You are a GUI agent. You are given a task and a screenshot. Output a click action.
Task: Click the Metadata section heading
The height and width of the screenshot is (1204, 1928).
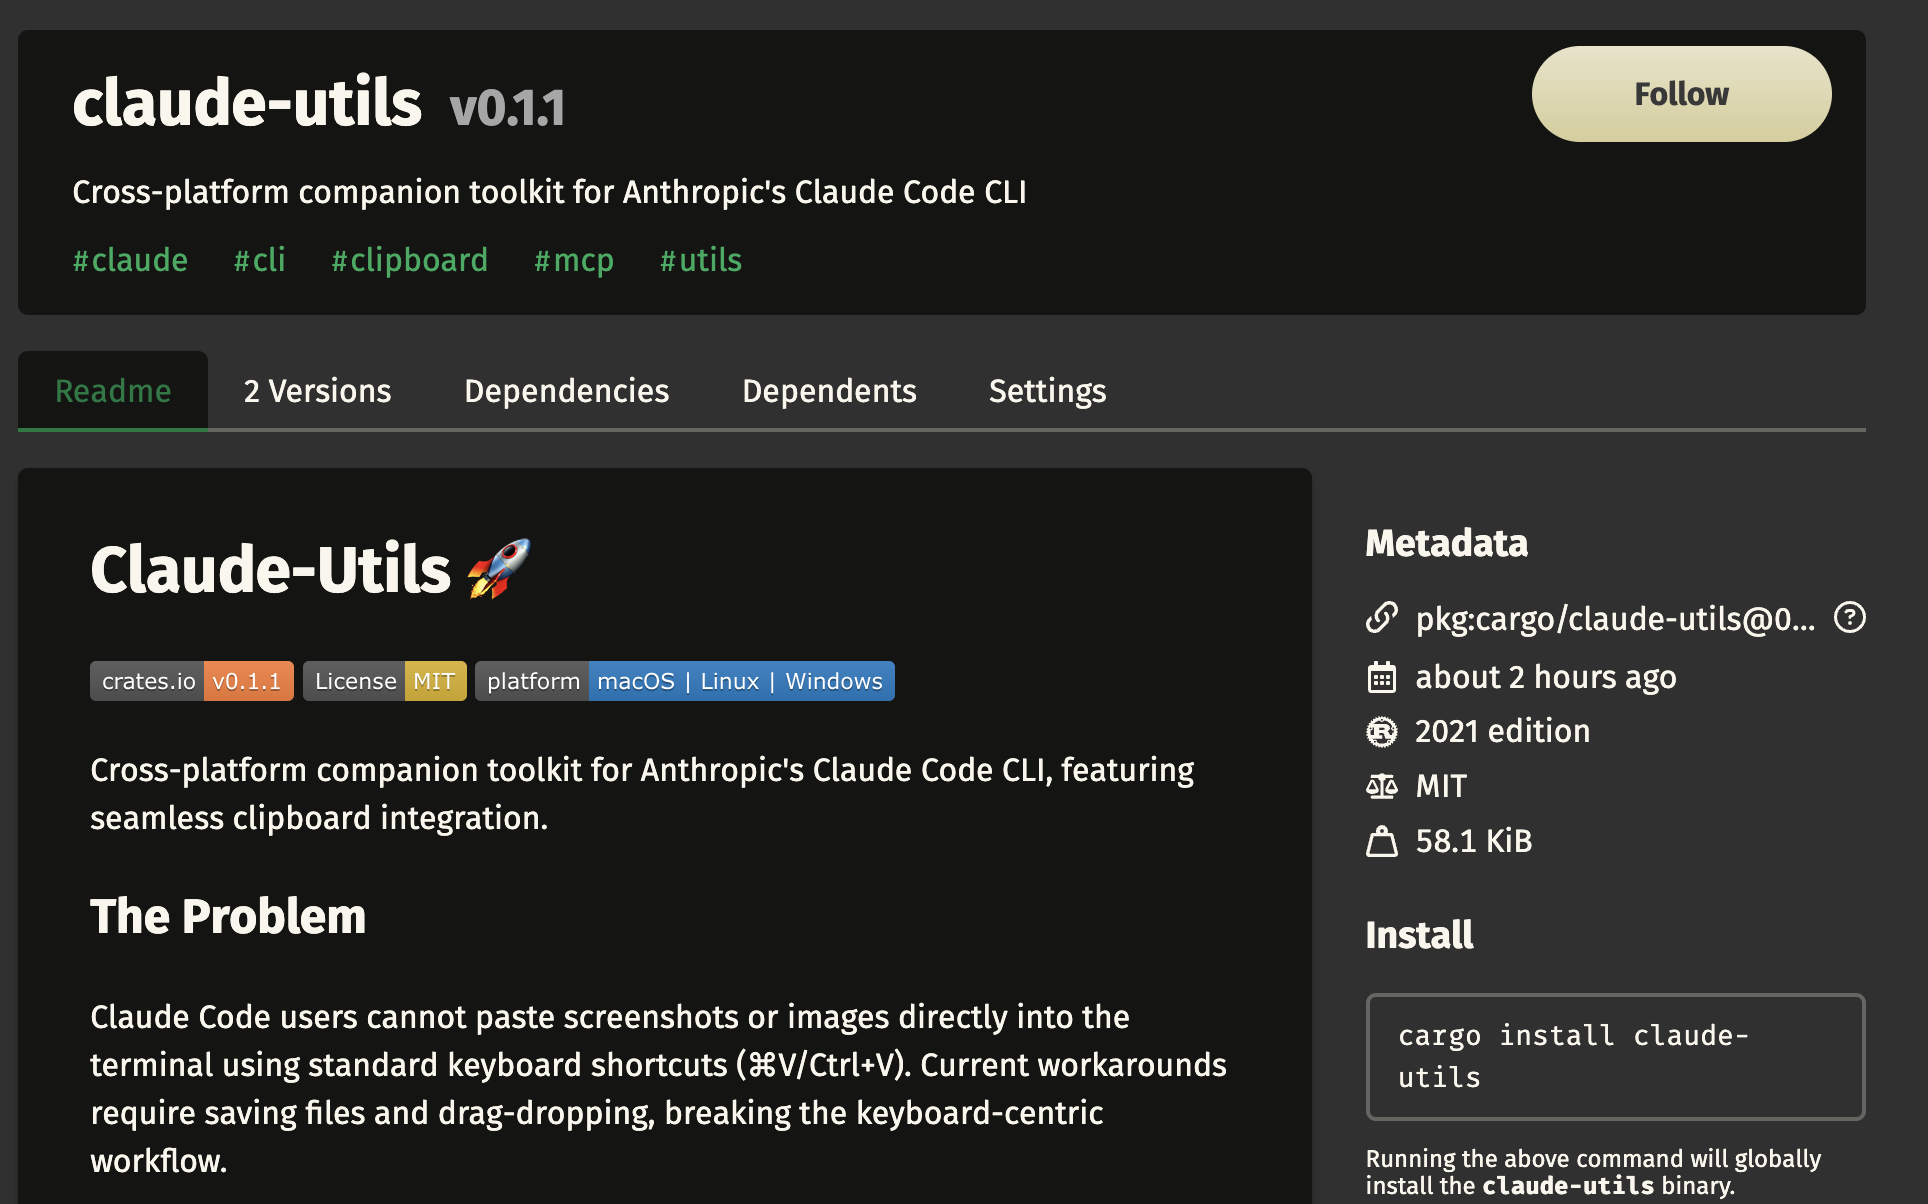tap(1446, 543)
